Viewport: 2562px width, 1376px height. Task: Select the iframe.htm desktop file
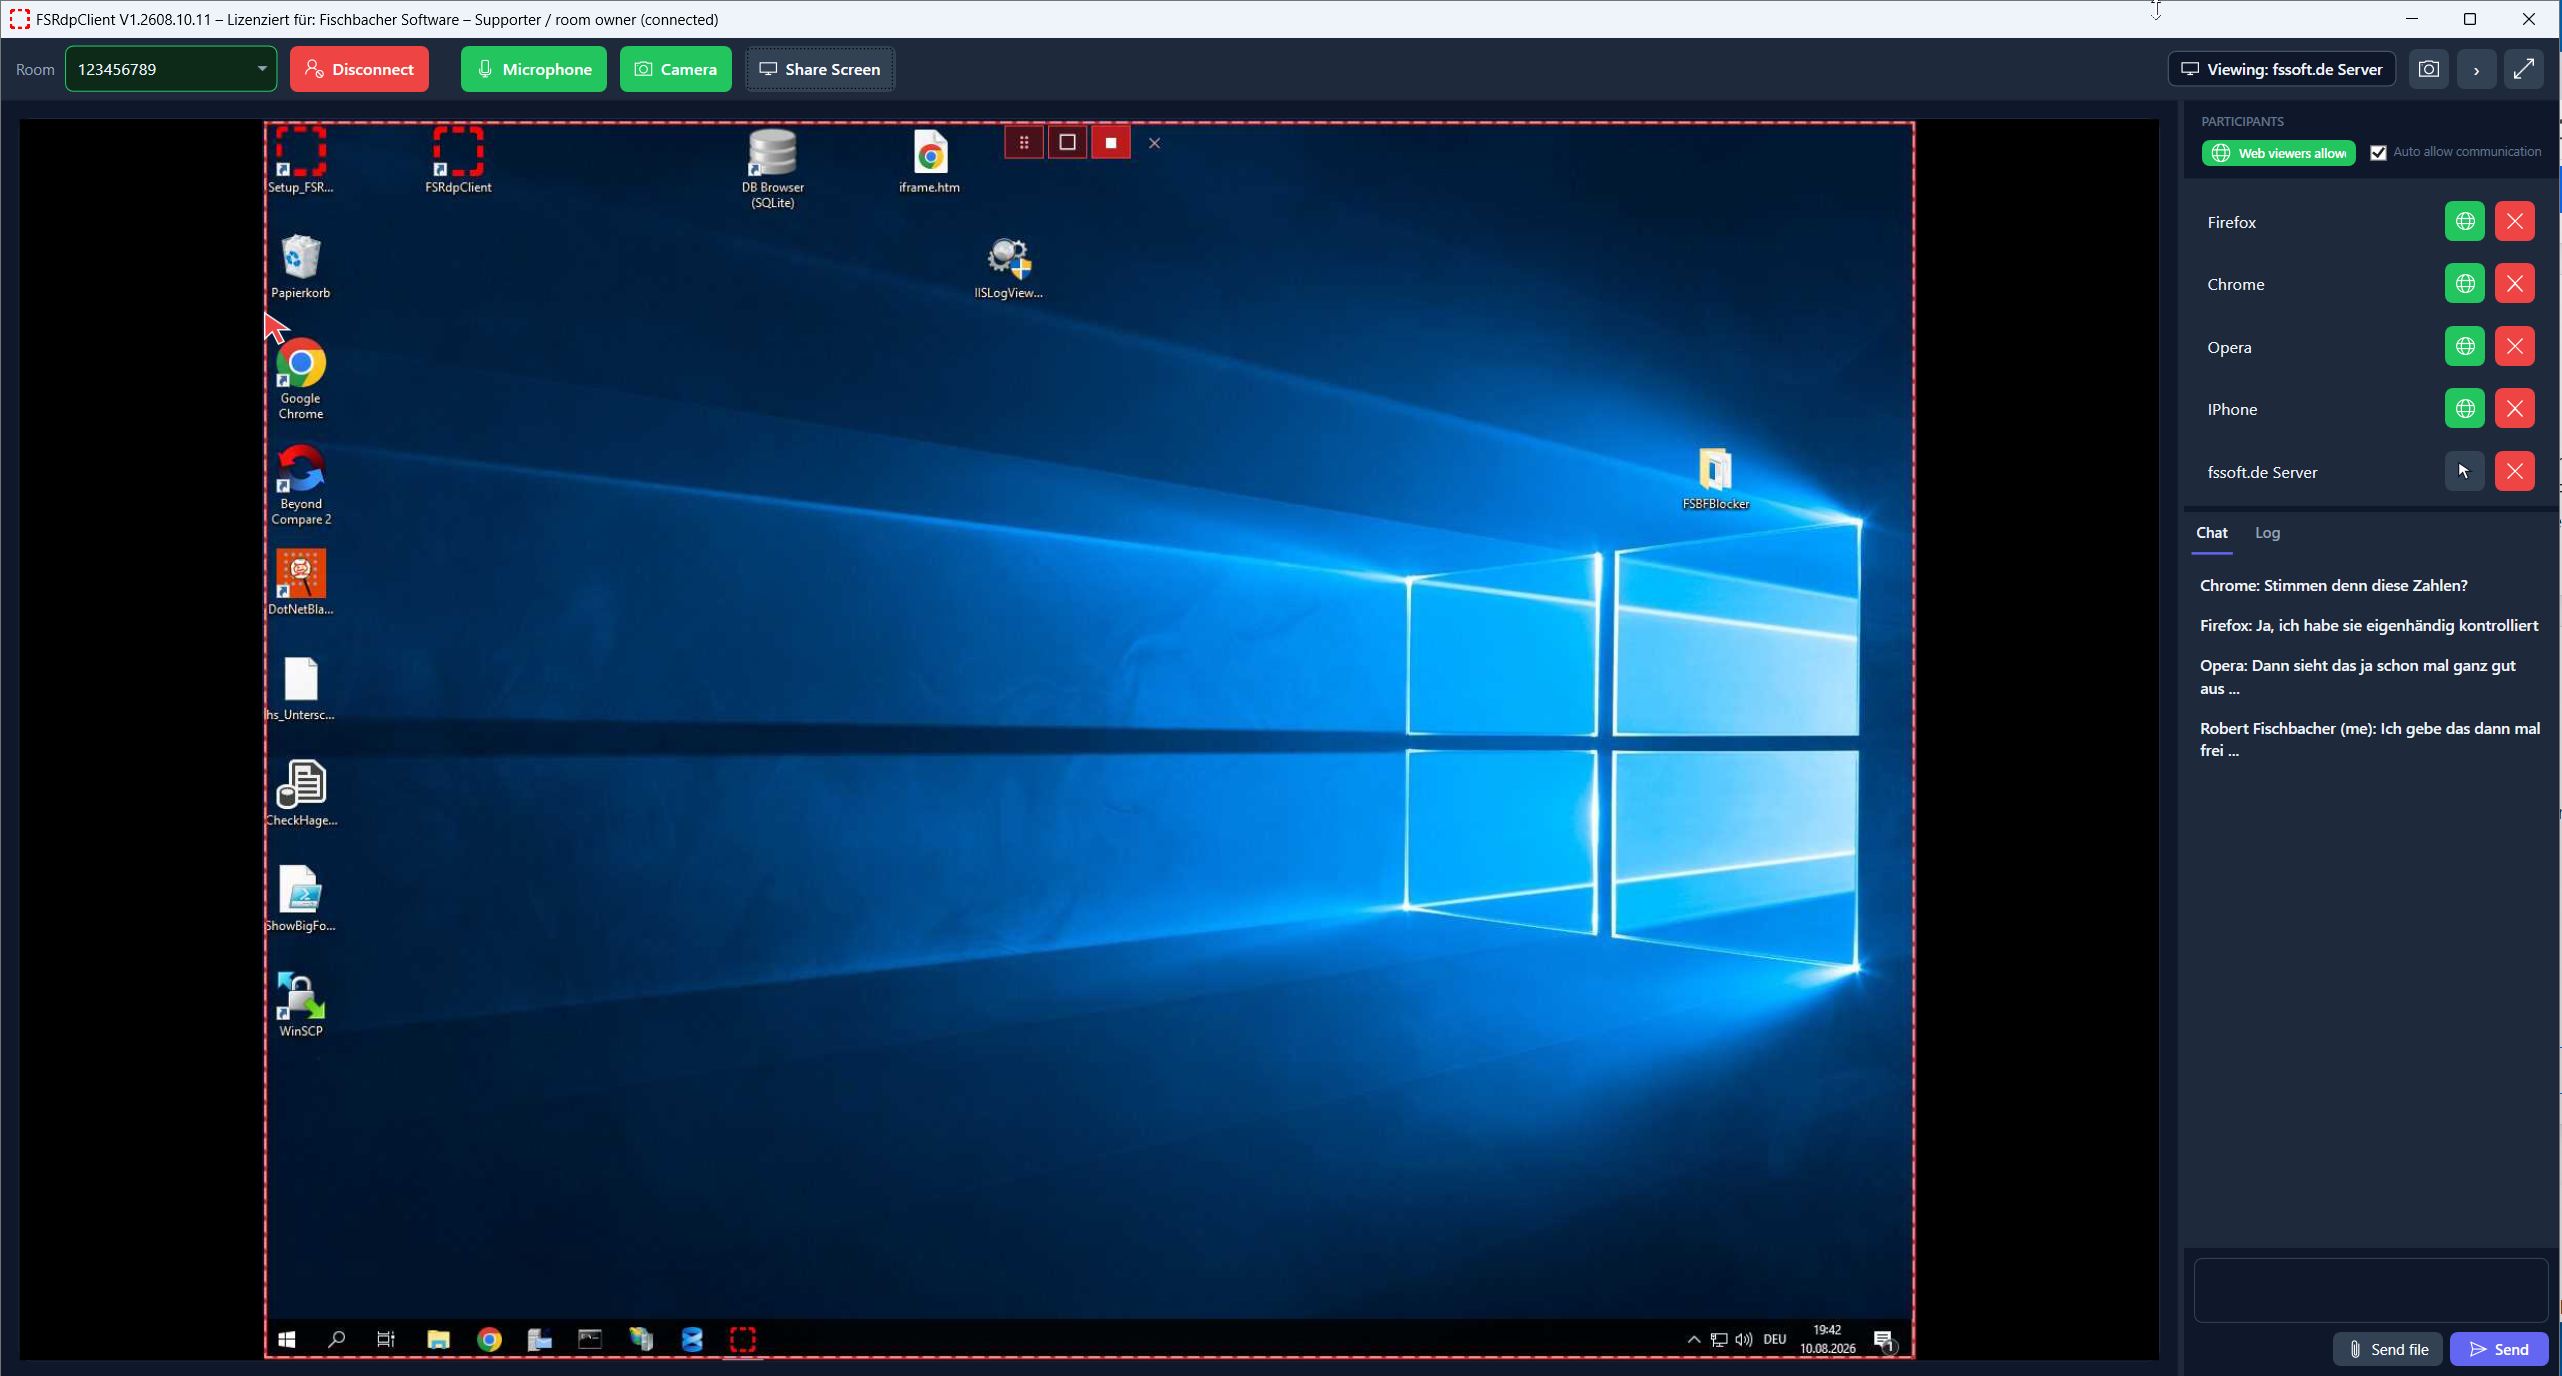click(929, 160)
